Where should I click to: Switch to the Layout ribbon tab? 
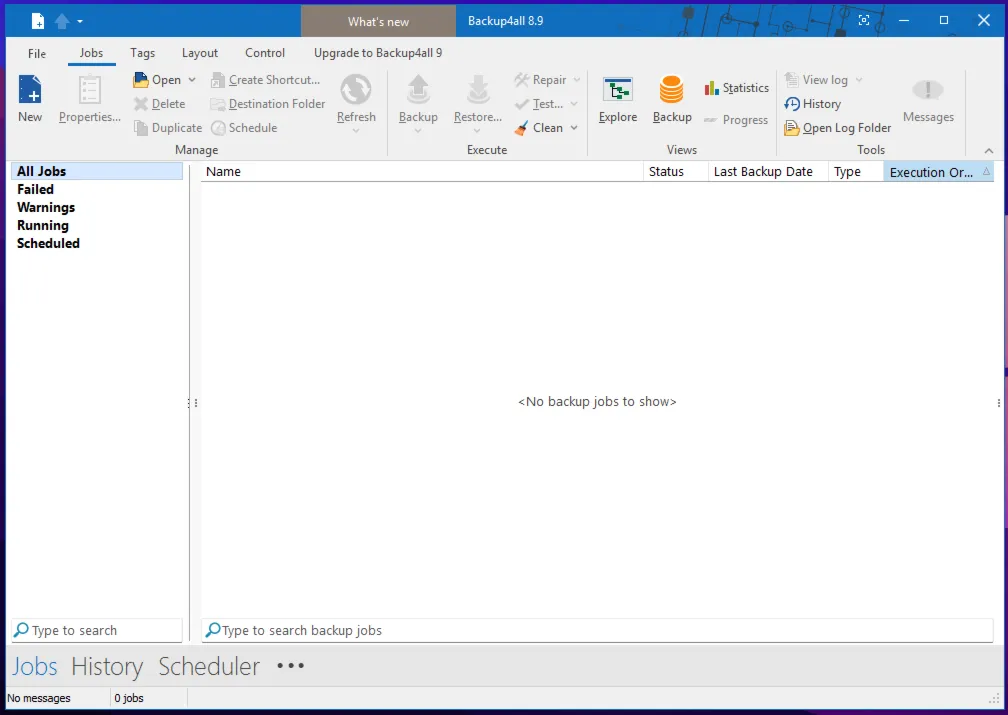pyautogui.click(x=200, y=53)
